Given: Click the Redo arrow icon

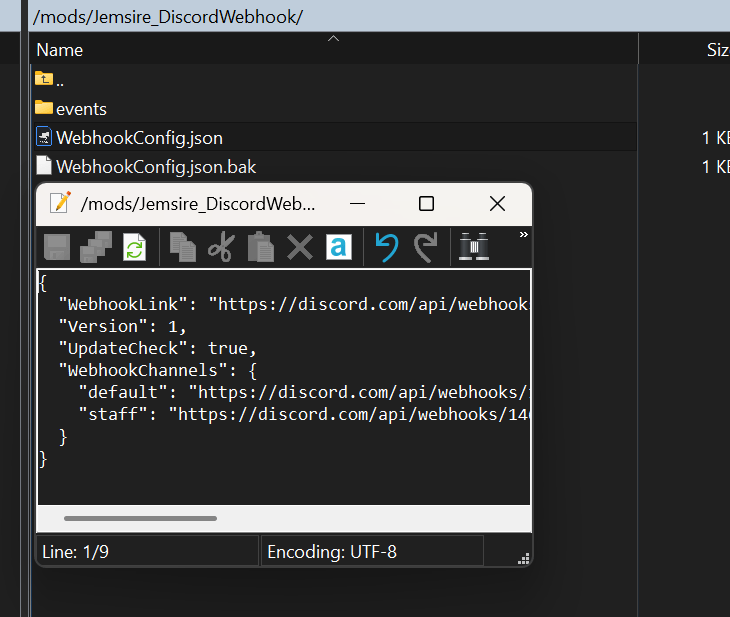Looking at the screenshot, I should tap(425, 247).
